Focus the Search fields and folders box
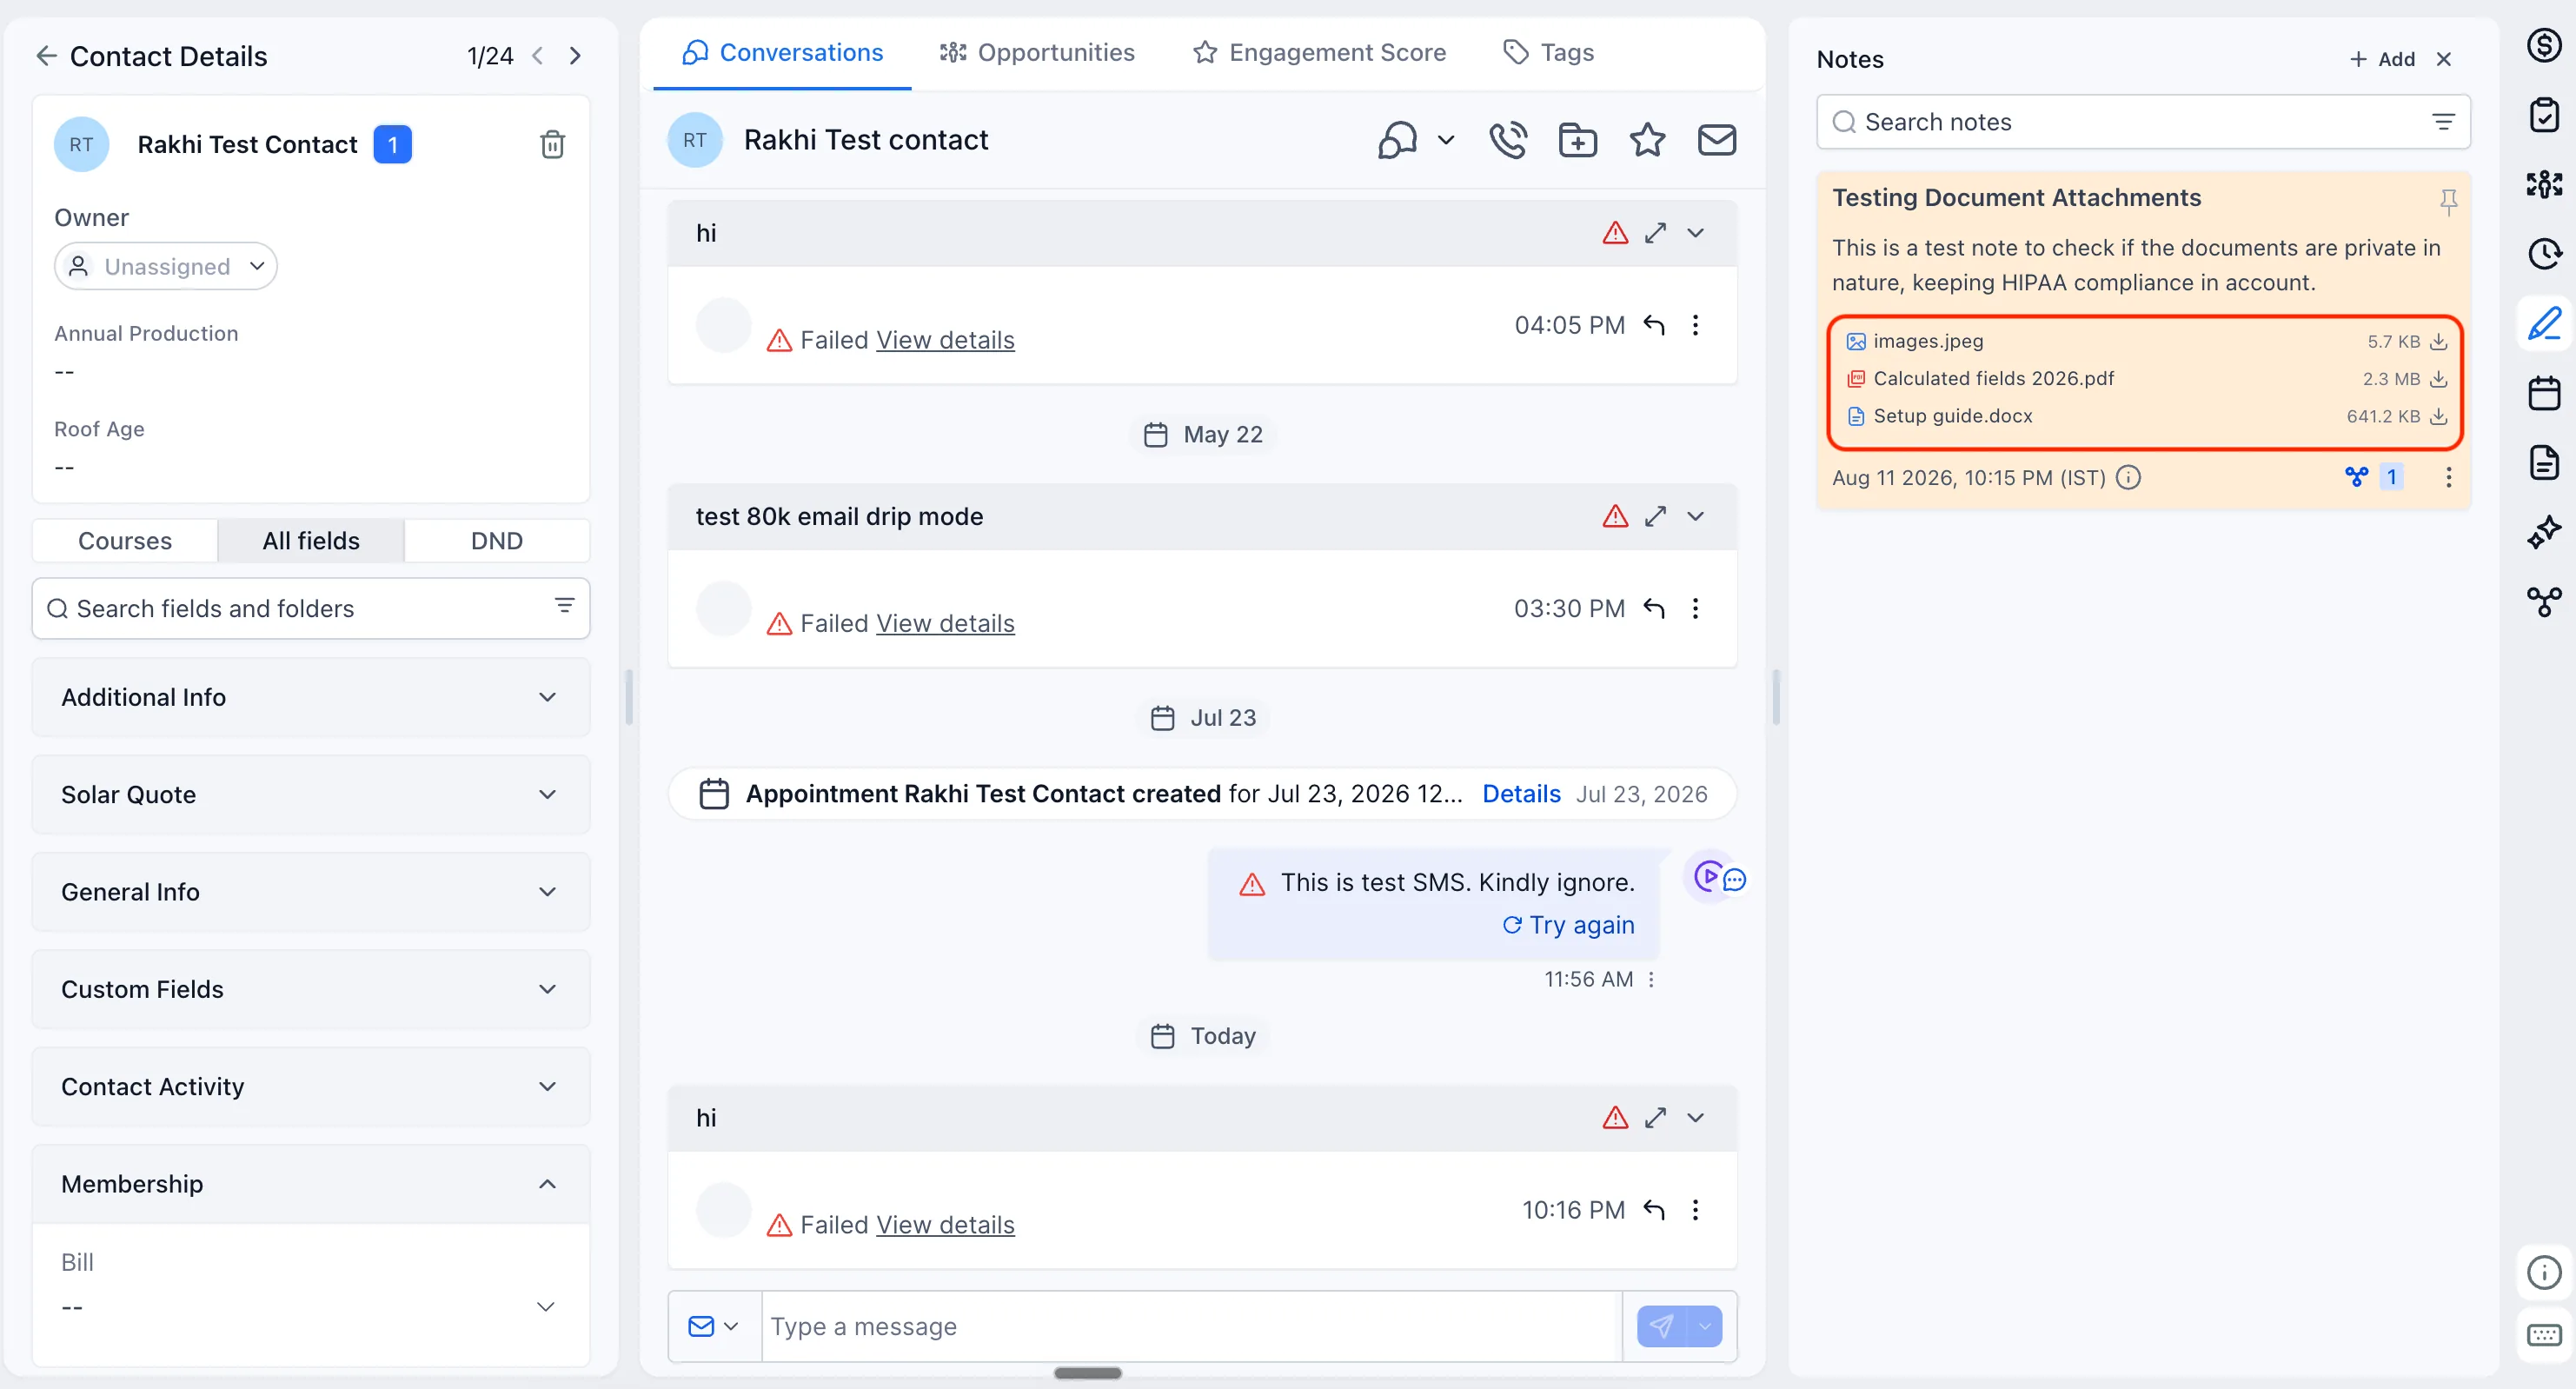 pos(311,608)
